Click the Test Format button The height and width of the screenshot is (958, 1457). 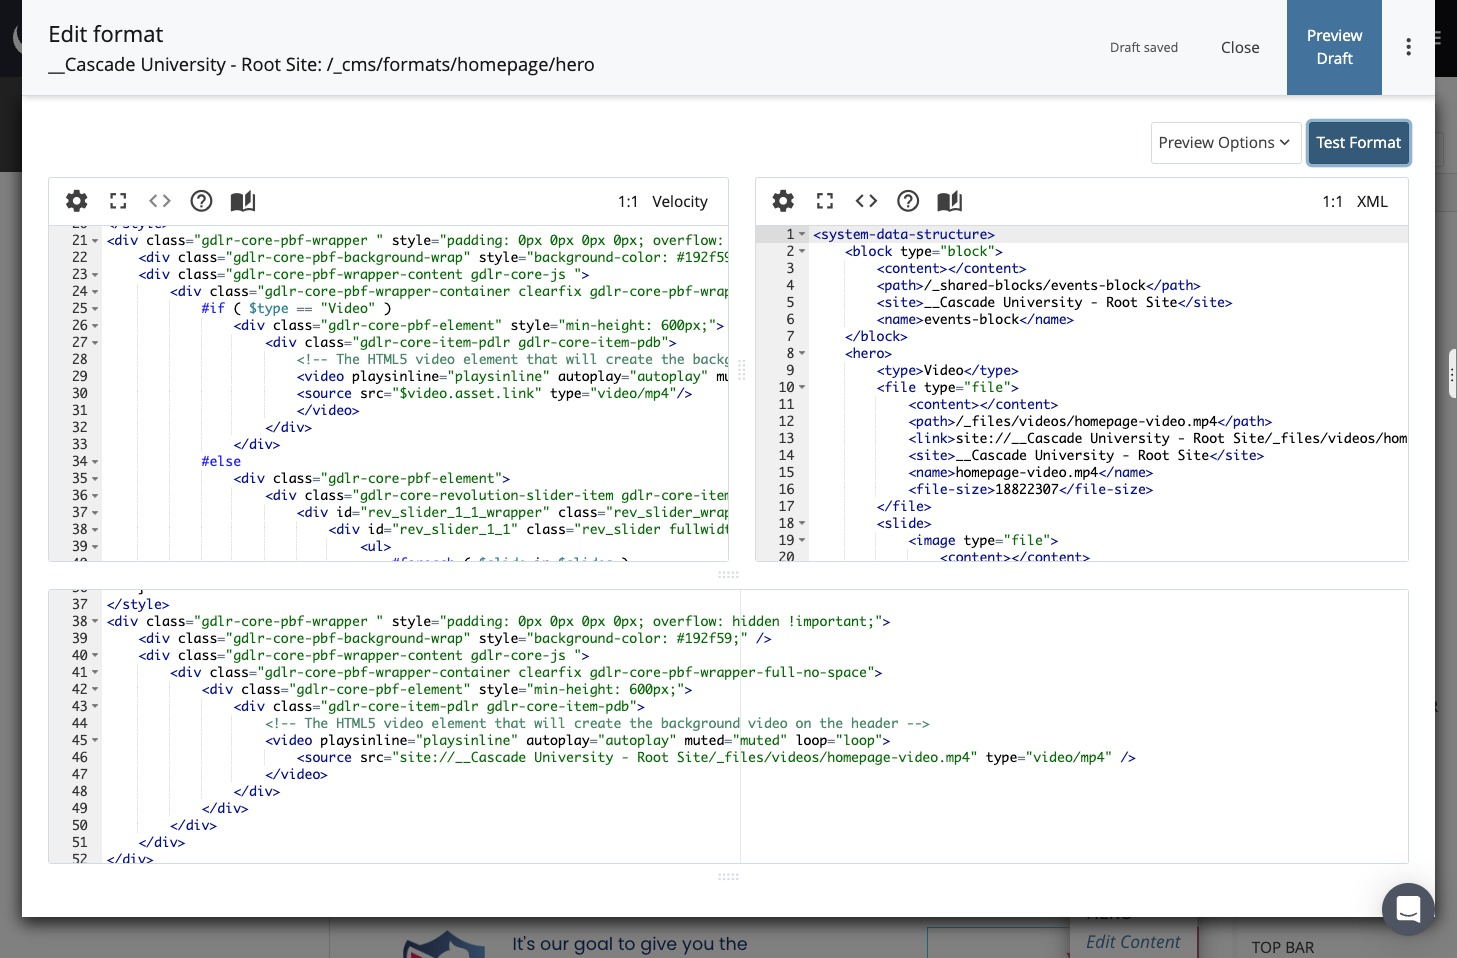tap(1358, 142)
